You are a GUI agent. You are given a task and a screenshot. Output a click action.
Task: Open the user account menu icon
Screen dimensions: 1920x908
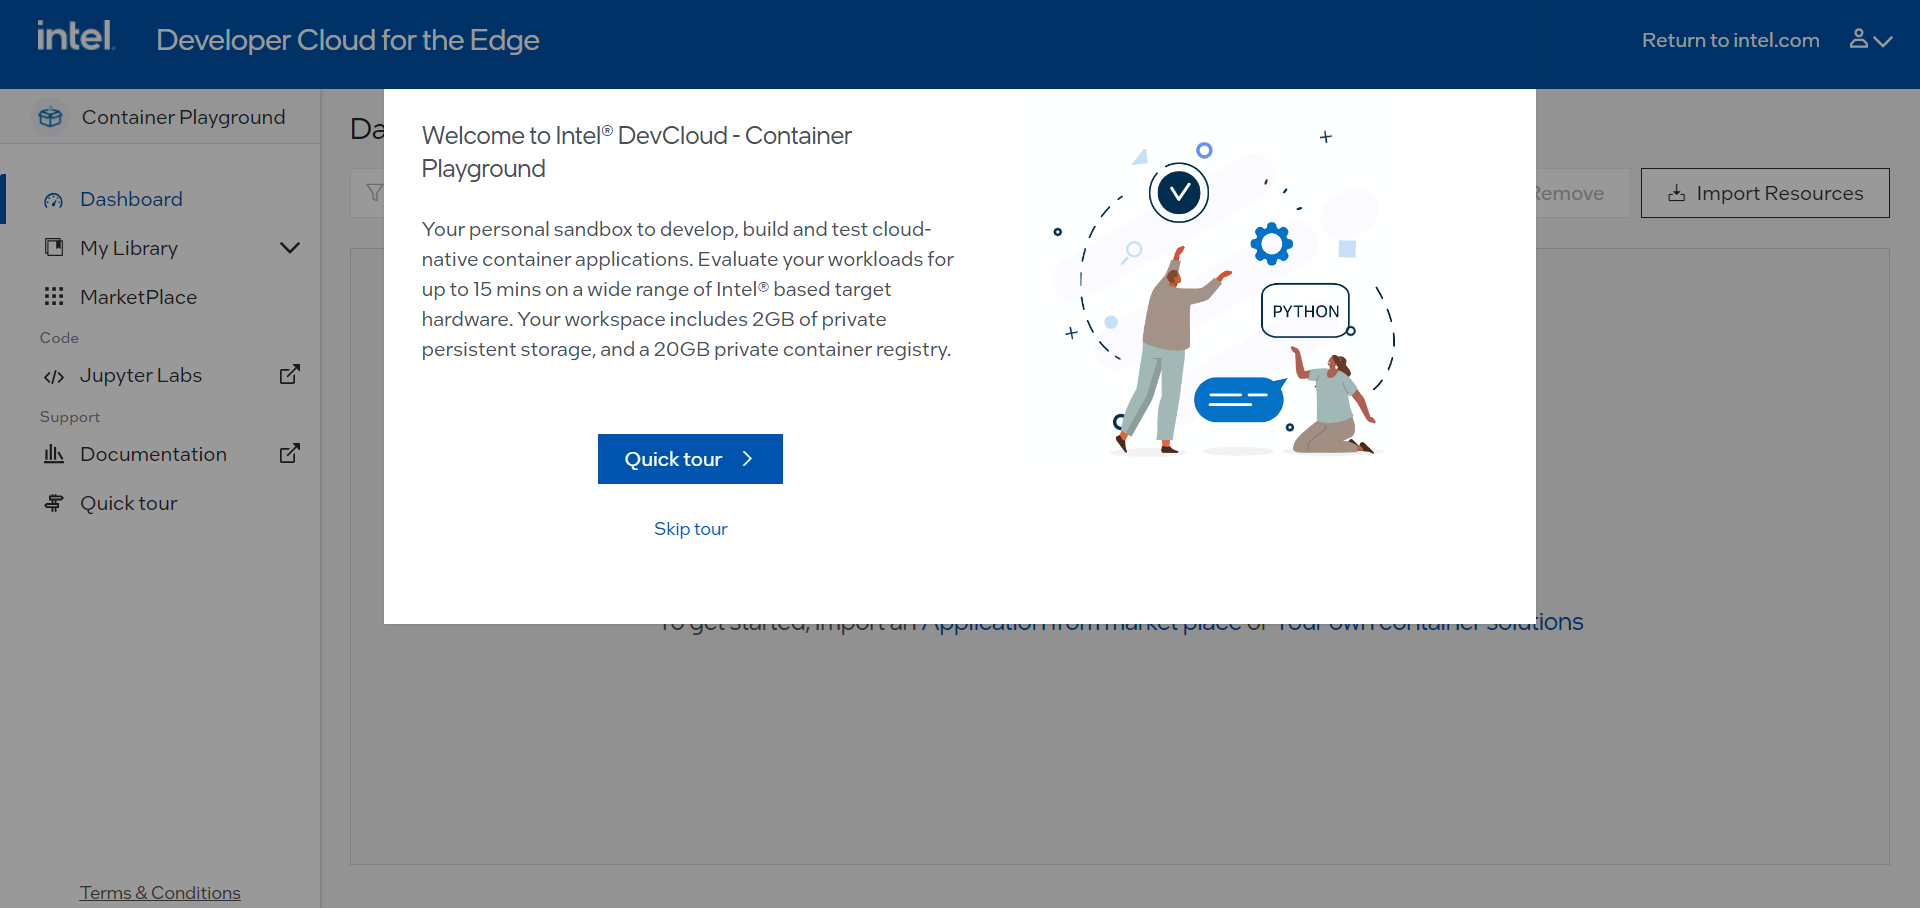[x=1858, y=39]
